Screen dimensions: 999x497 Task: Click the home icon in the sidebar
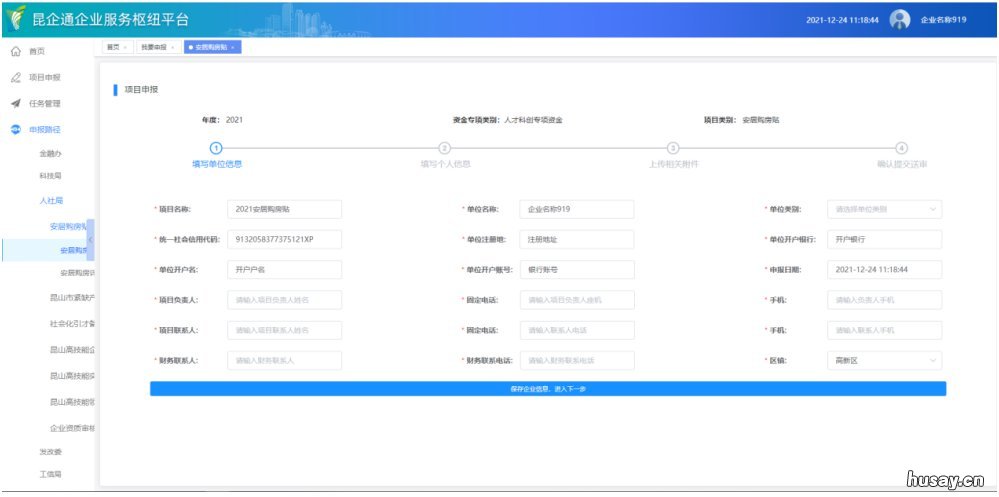(x=16, y=51)
